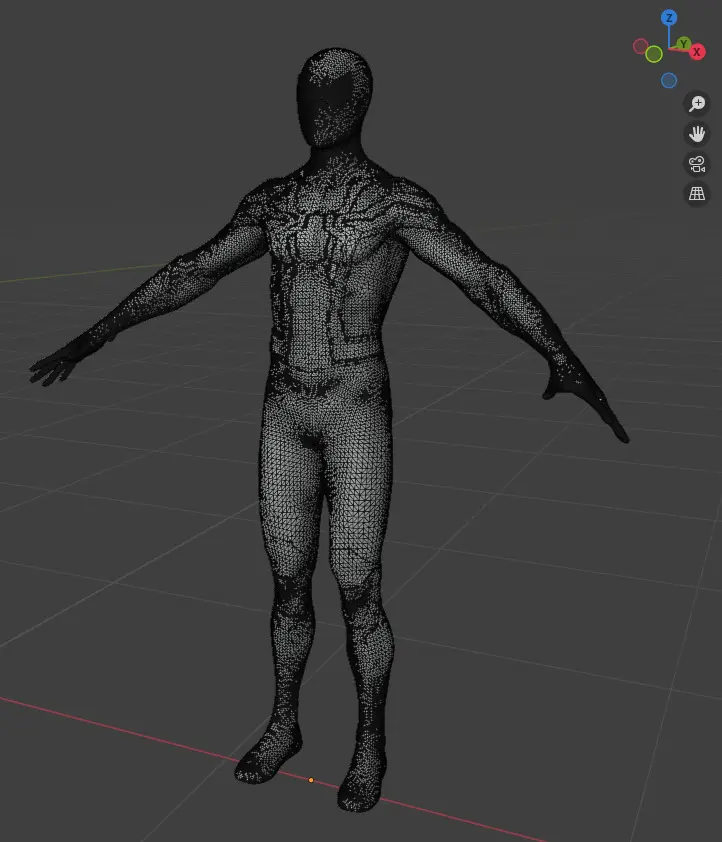This screenshot has width=722, height=842.
Task: Switch perspective/orthographic grid button
Action: click(x=697, y=194)
